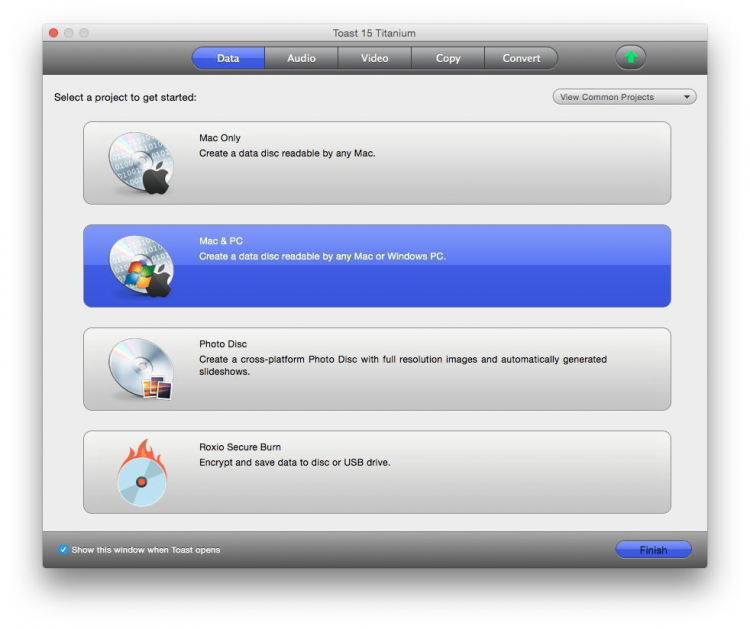Viewport: 750px width, 629px height.
Task: Open the View Common Projects dropdown
Action: click(624, 97)
